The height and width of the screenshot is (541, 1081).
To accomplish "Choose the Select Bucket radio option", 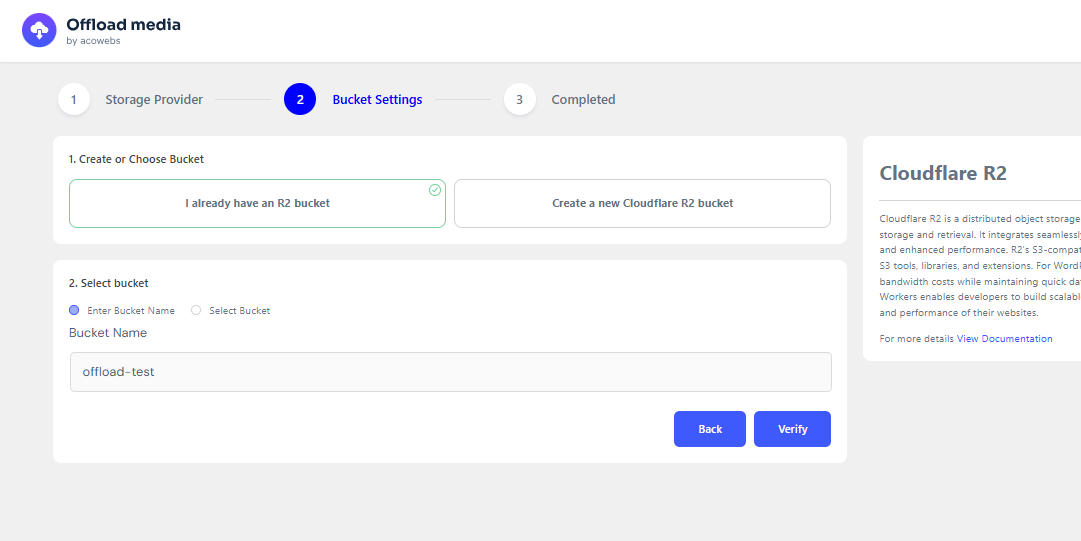I will [196, 311].
